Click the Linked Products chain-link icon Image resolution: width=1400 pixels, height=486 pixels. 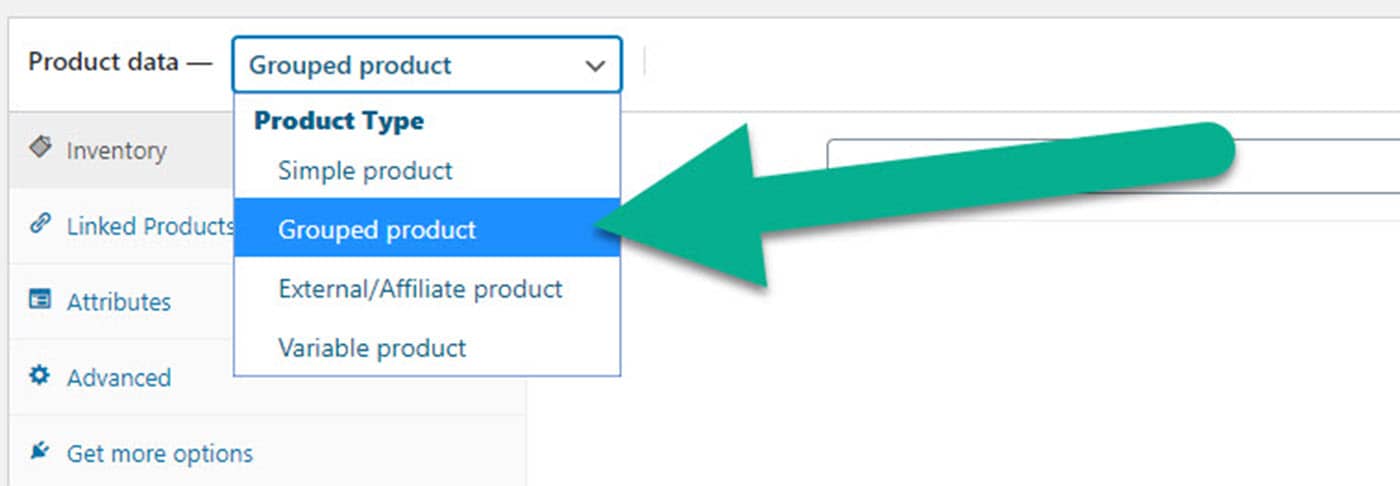(40, 224)
